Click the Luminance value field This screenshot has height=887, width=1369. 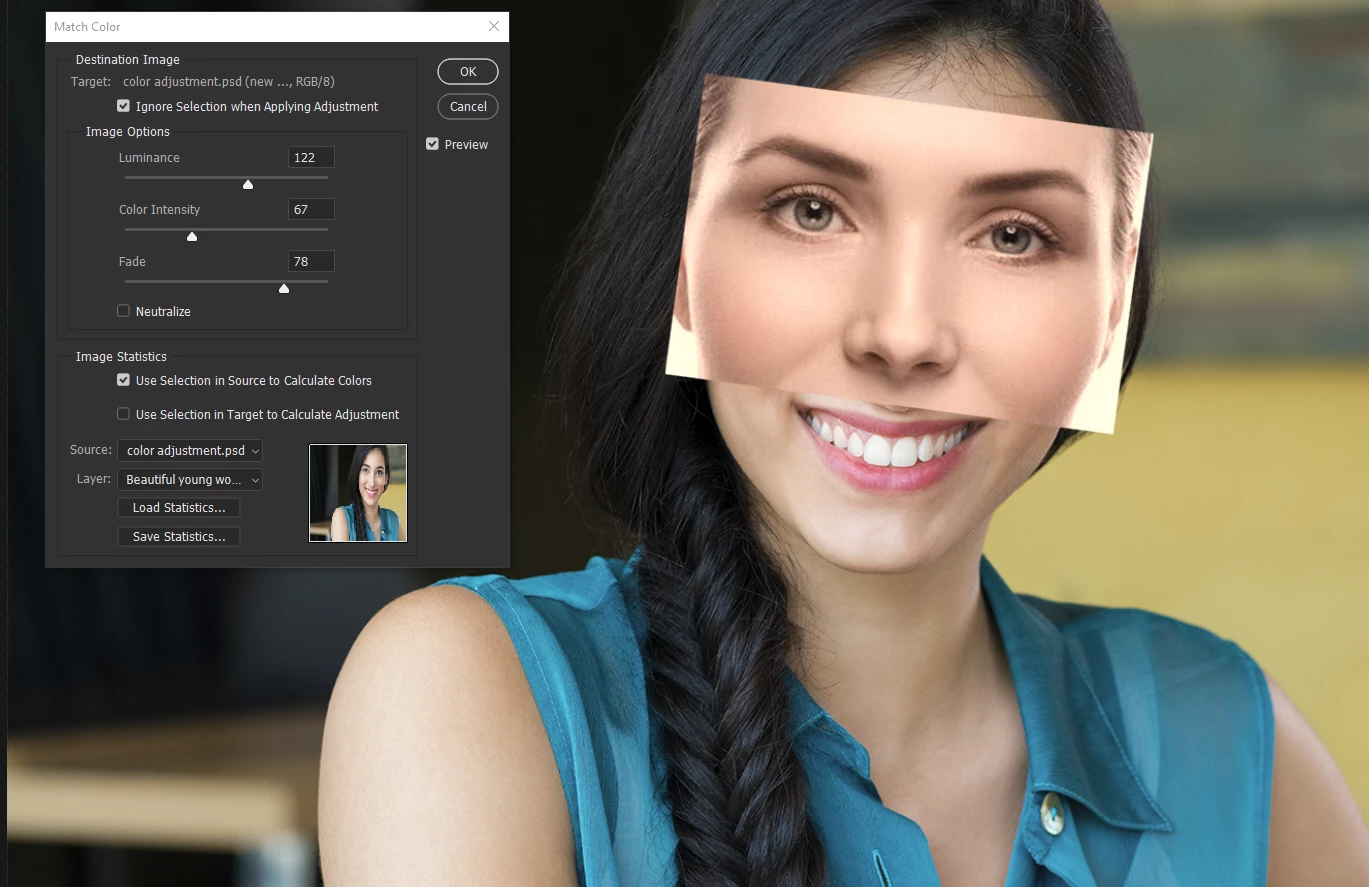311,158
